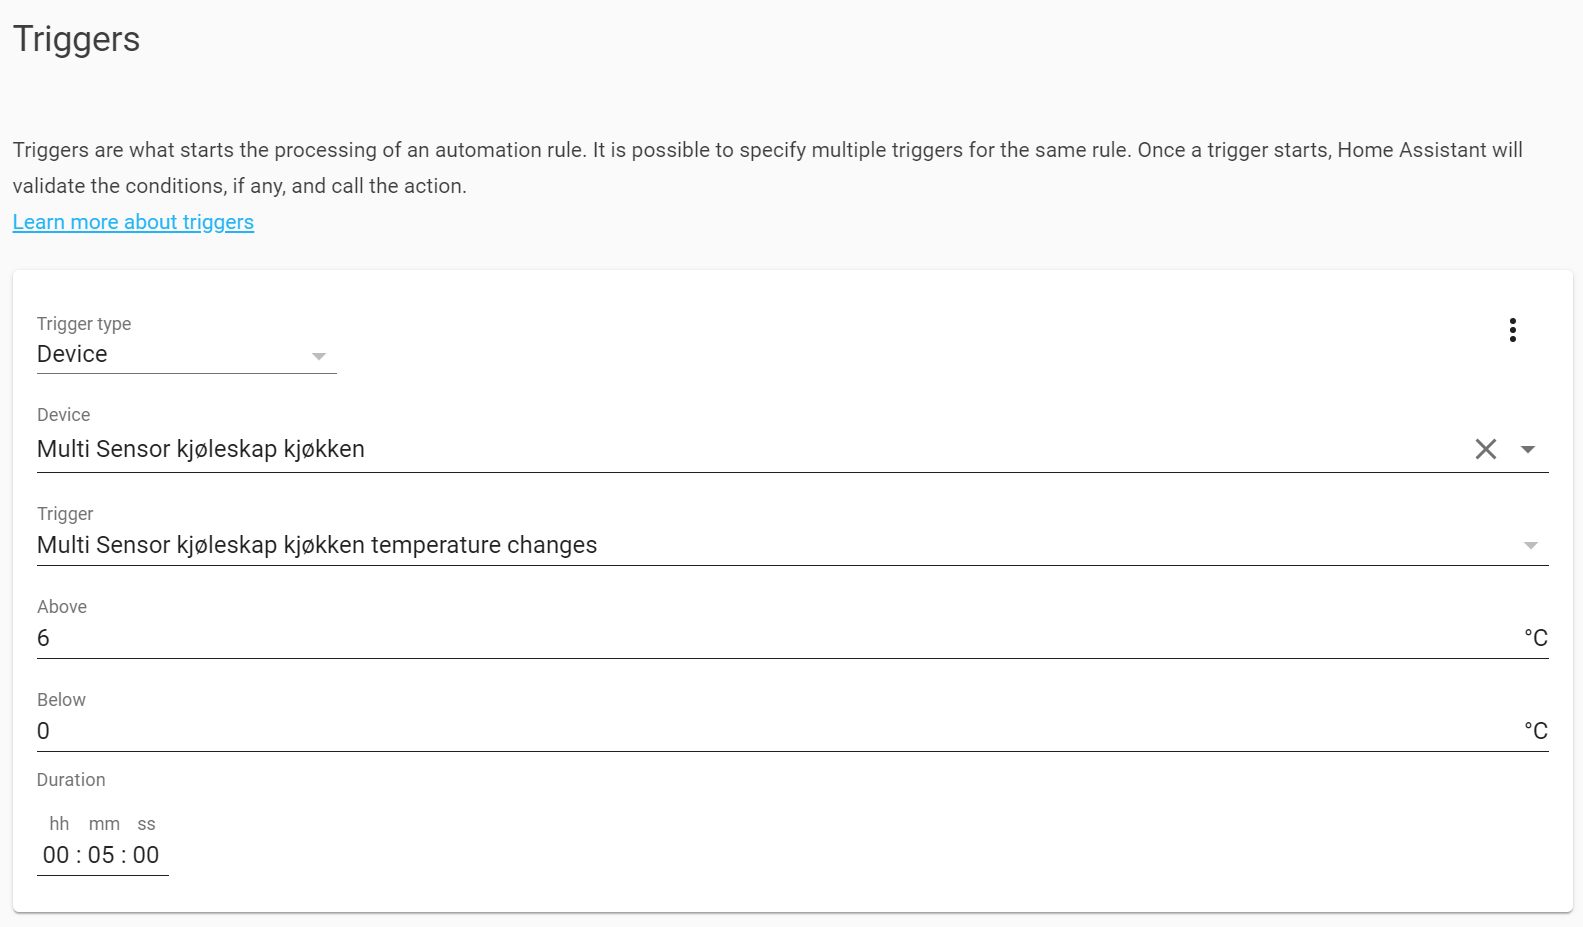This screenshot has width=1583, height=927.
Task: Click the duration seconds value
Action: click(x=146, y=856)
